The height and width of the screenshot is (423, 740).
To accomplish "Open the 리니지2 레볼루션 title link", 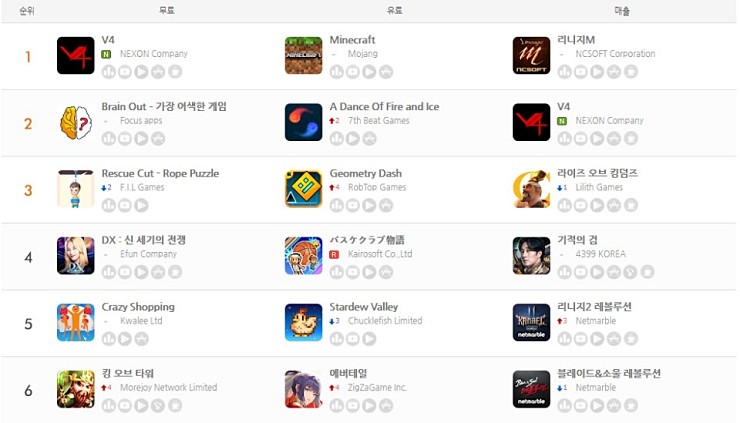I will click(594, 307).
